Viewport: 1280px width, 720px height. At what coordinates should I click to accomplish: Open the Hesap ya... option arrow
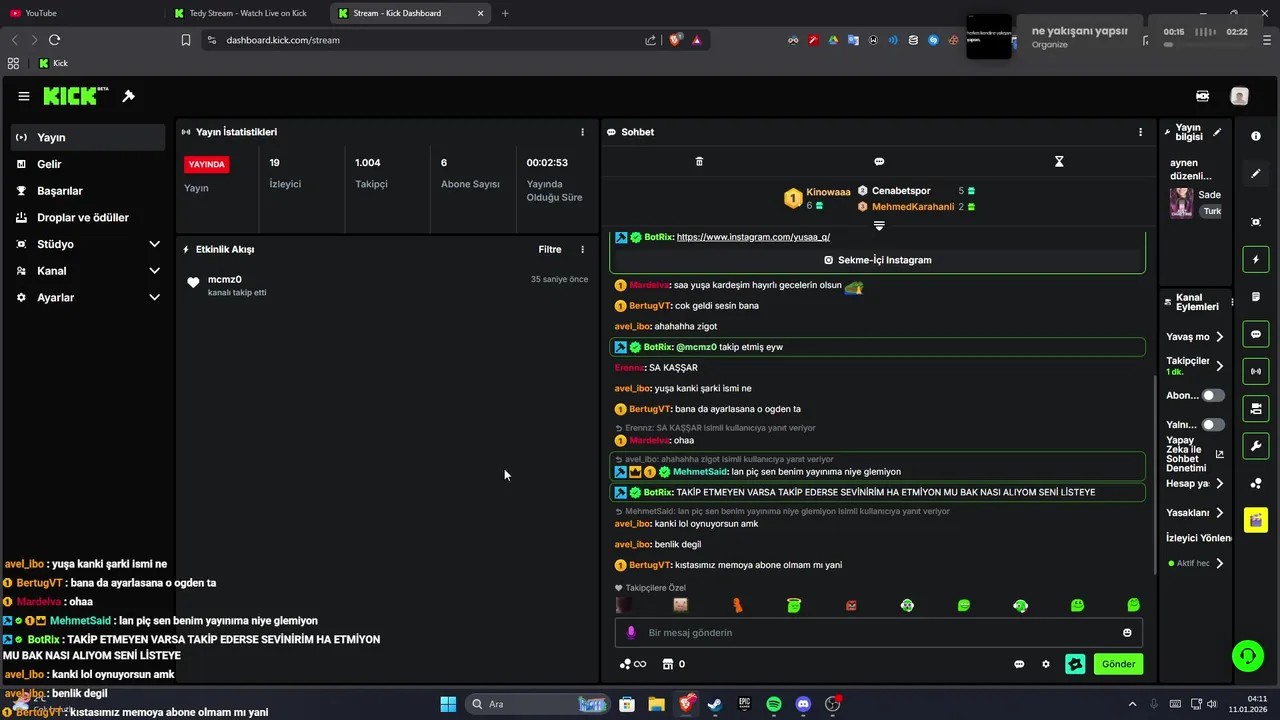(1219, 484)
